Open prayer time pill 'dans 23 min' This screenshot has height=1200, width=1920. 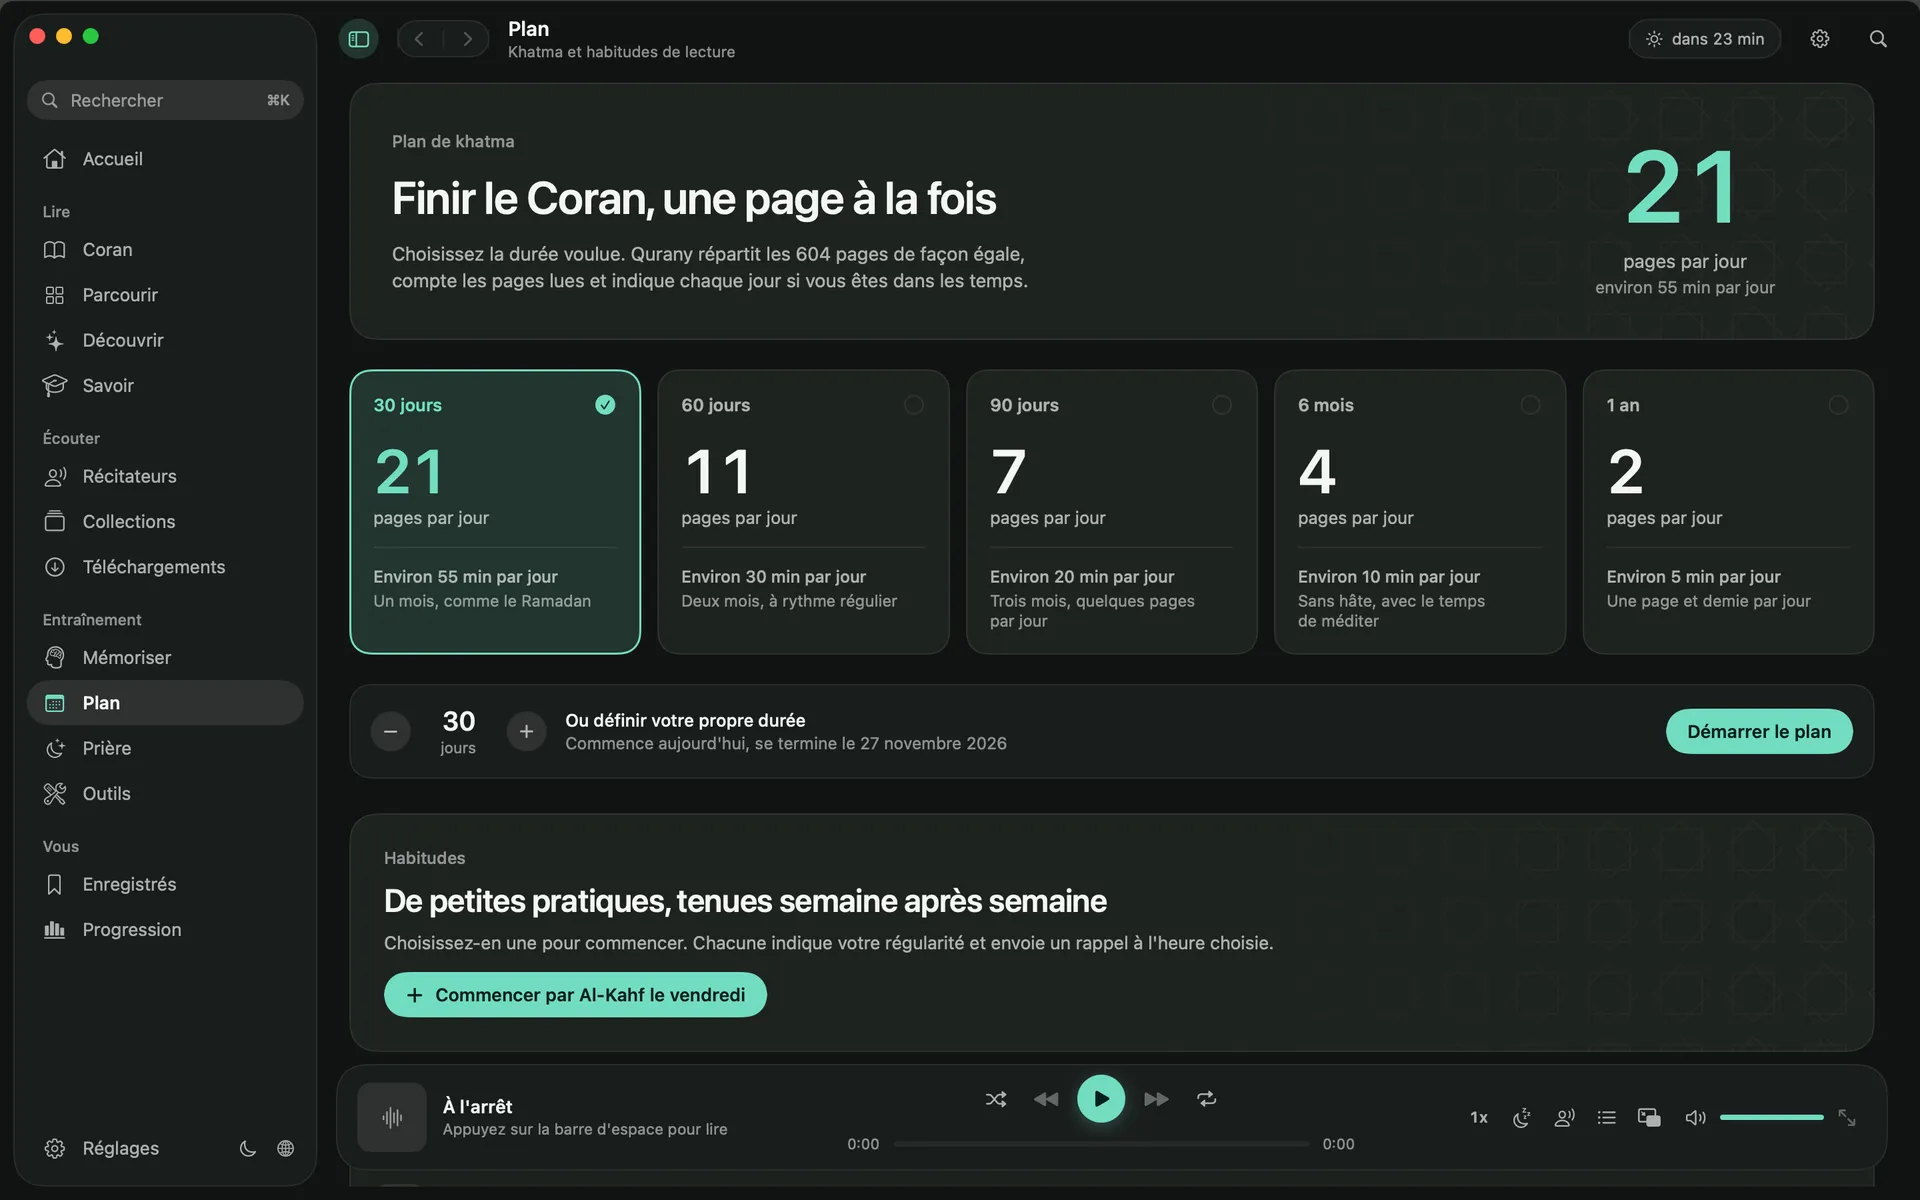pyautogui.click(x=1705, y=39)
